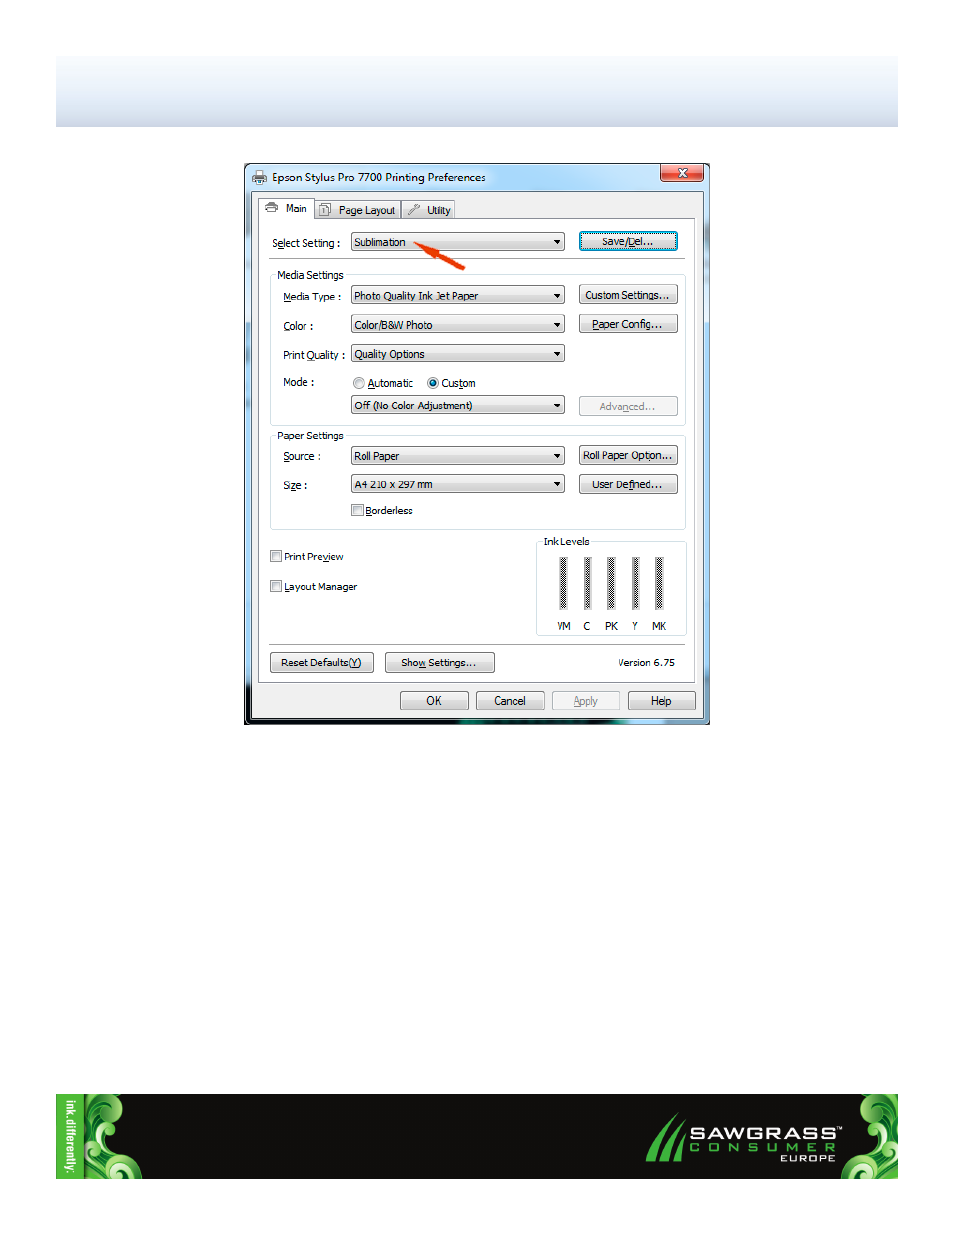Open the color adjustment mode dropdown
Image resolution: width=954 pixels, height=1235 pixels.
[458, 405]
